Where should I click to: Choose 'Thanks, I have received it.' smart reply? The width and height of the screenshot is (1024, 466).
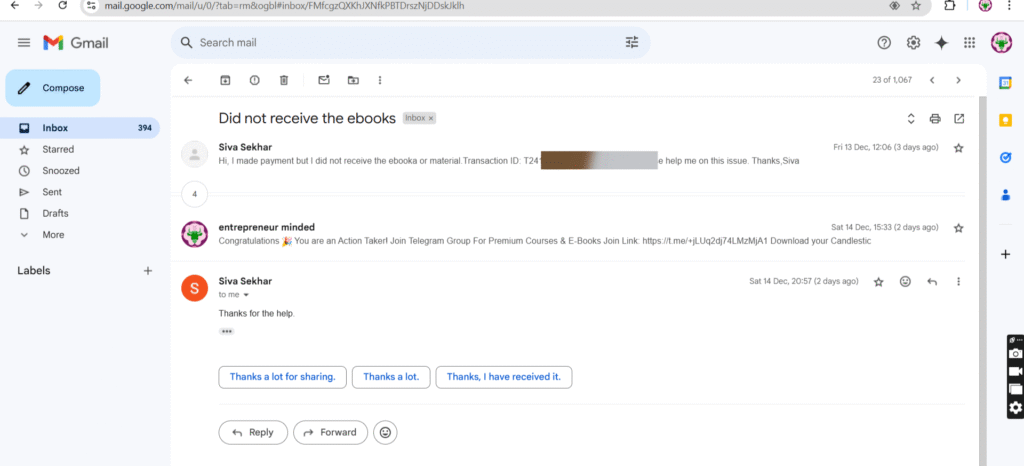[509, 377]
